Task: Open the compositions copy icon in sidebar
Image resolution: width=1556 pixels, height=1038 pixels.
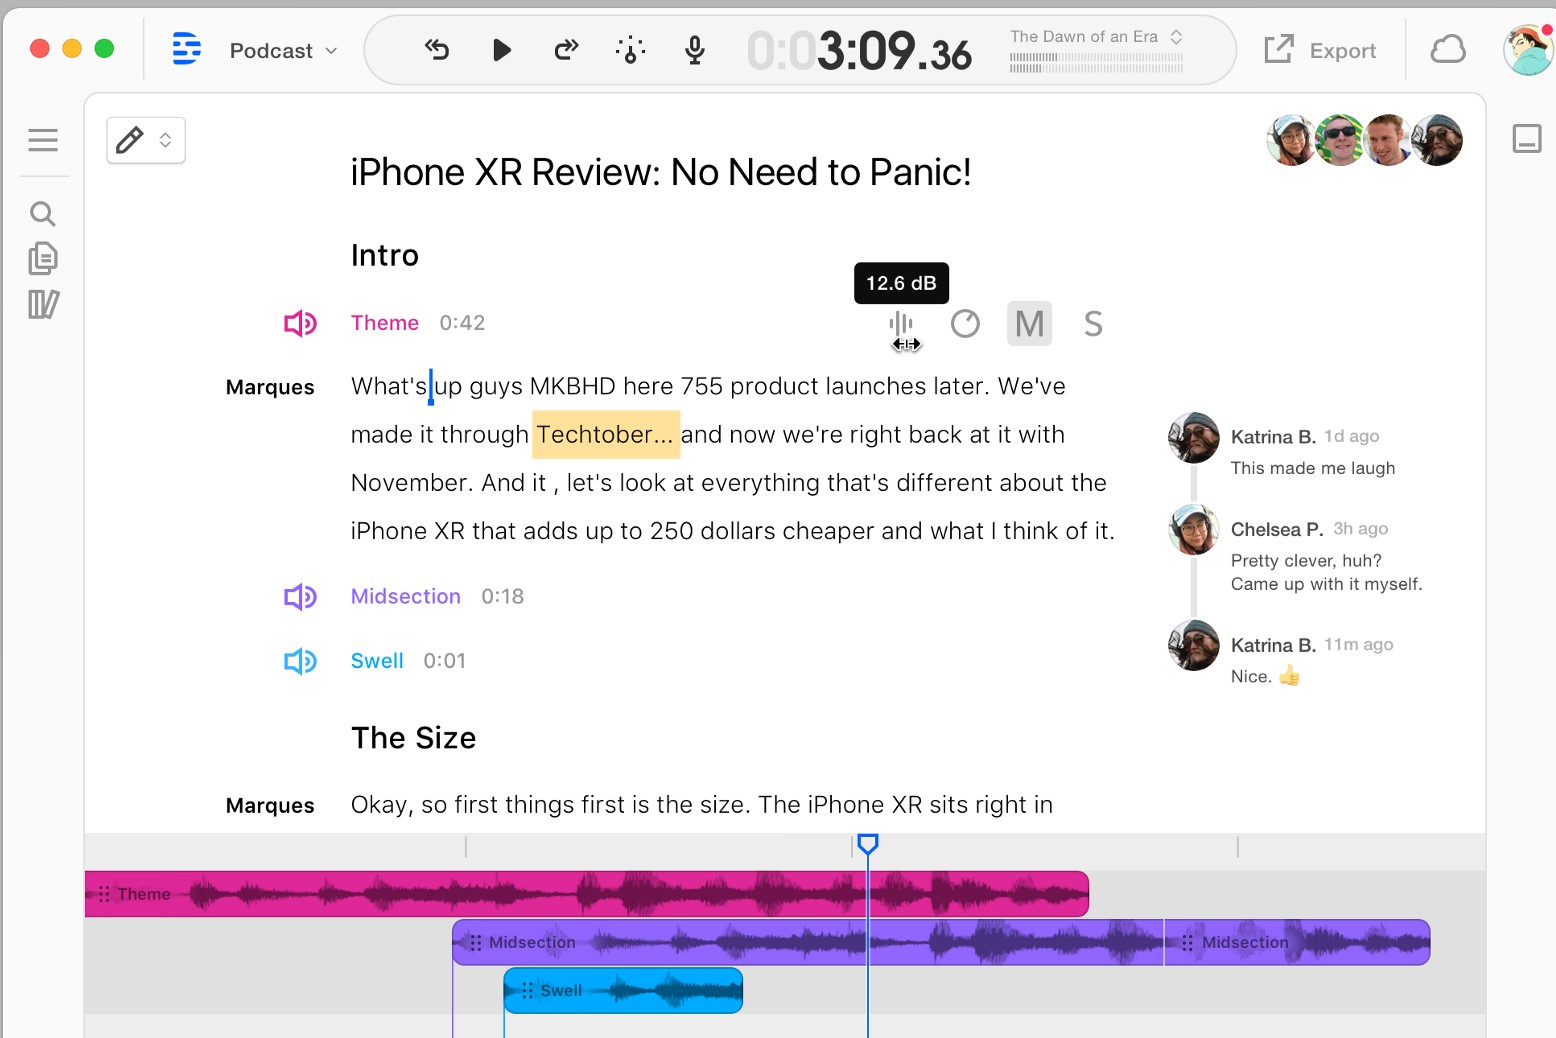Action: (43, 258)
